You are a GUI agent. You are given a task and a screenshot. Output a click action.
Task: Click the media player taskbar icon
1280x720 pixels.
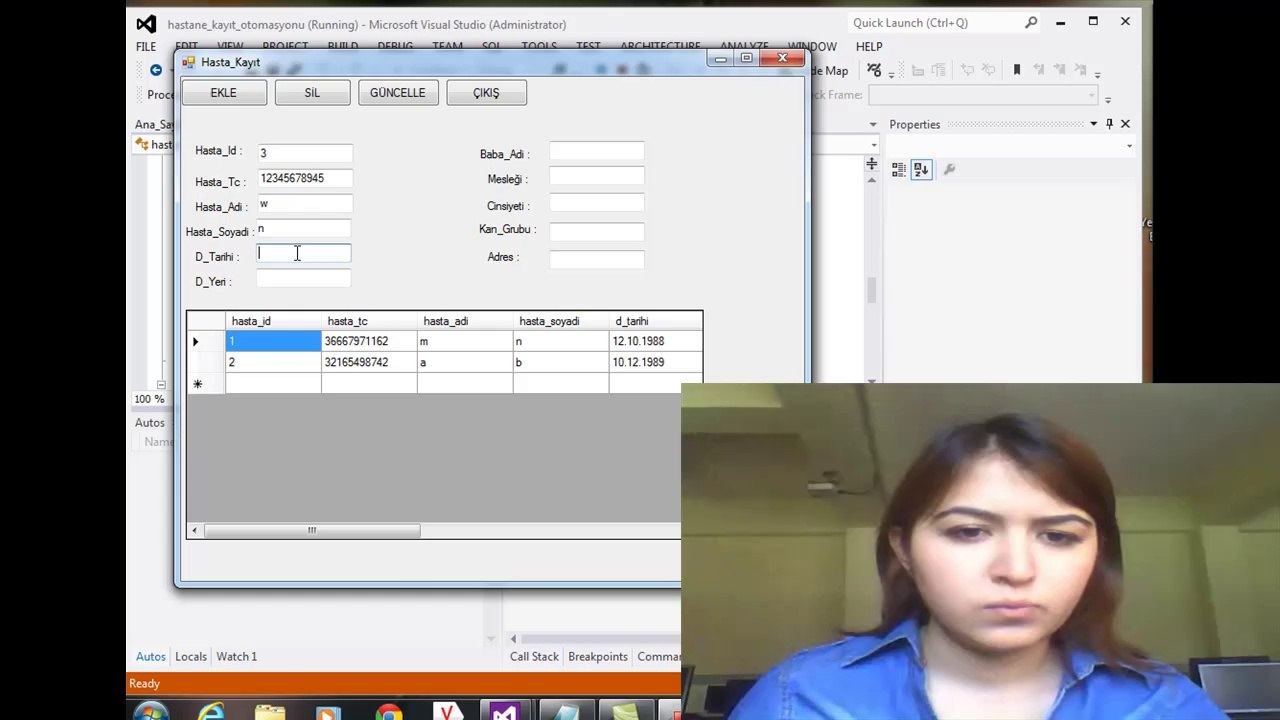coord(329,712)
